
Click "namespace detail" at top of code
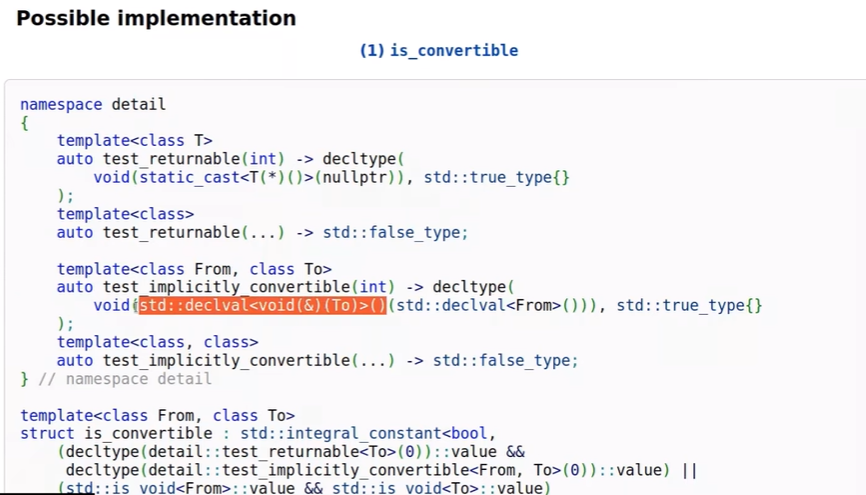[x=93, y=104]
